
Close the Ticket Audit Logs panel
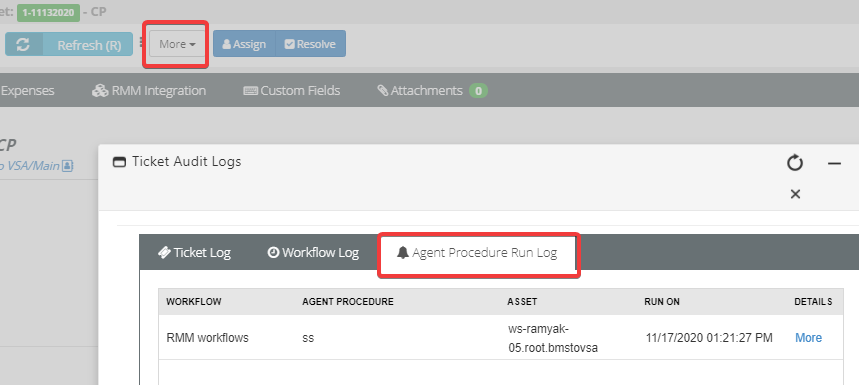click(x=795, y=194)
